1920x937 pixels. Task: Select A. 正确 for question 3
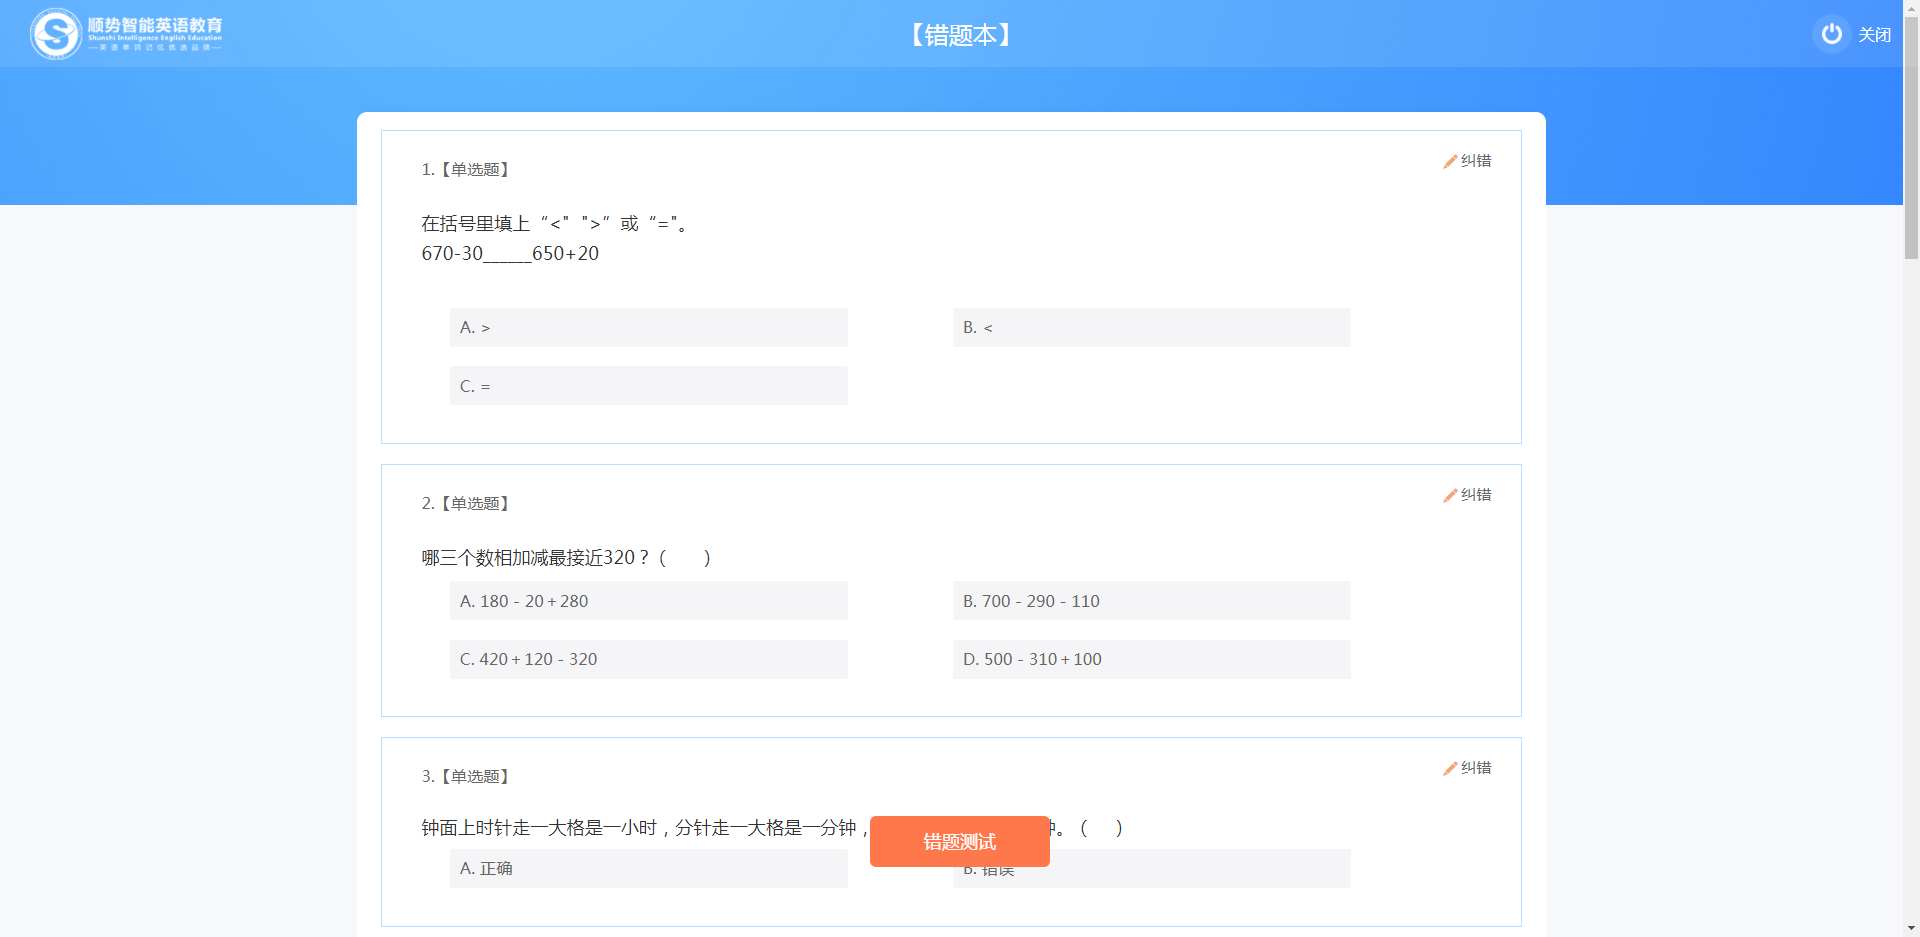pyautogui.click(x=649, y=868)
